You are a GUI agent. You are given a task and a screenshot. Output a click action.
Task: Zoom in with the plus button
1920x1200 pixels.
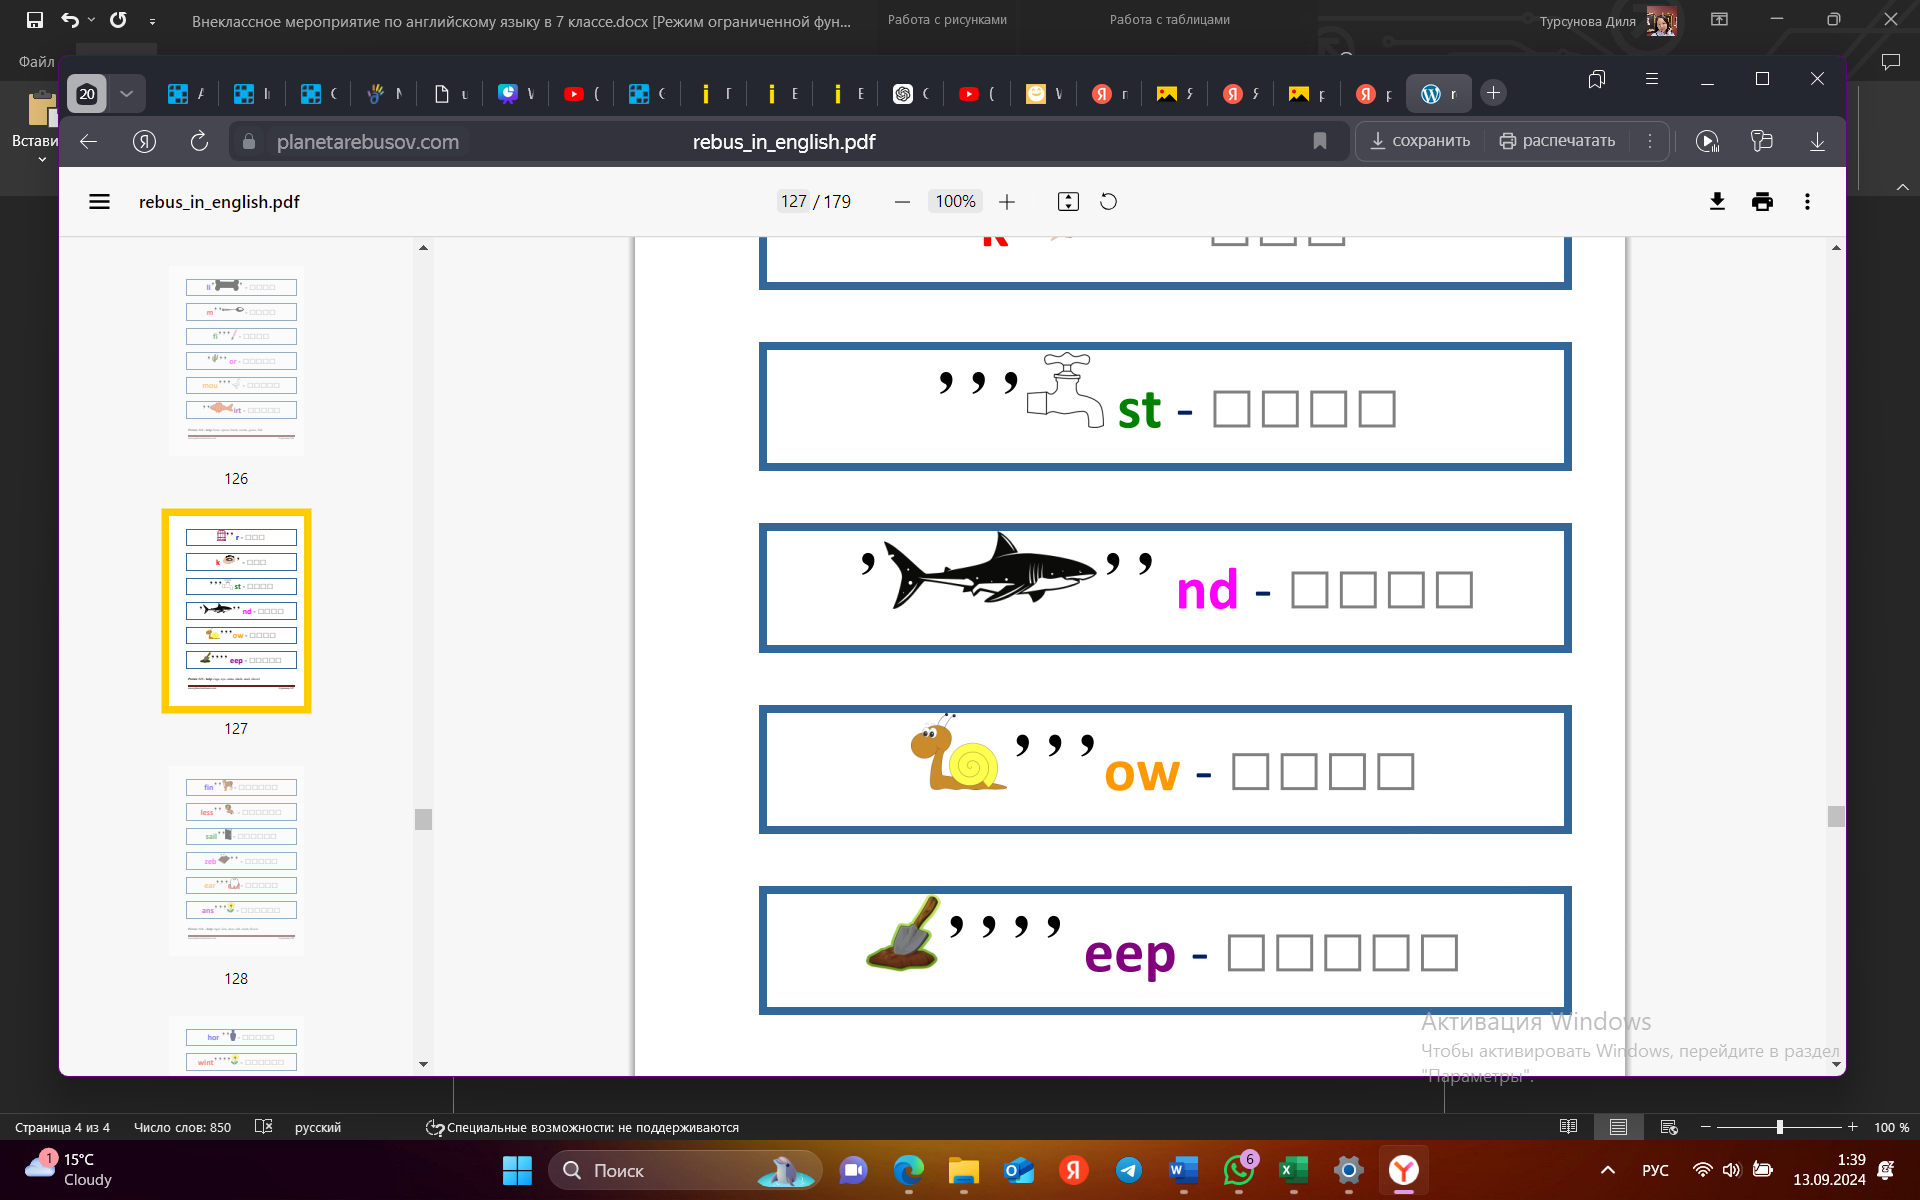[x=1007, y=202]
